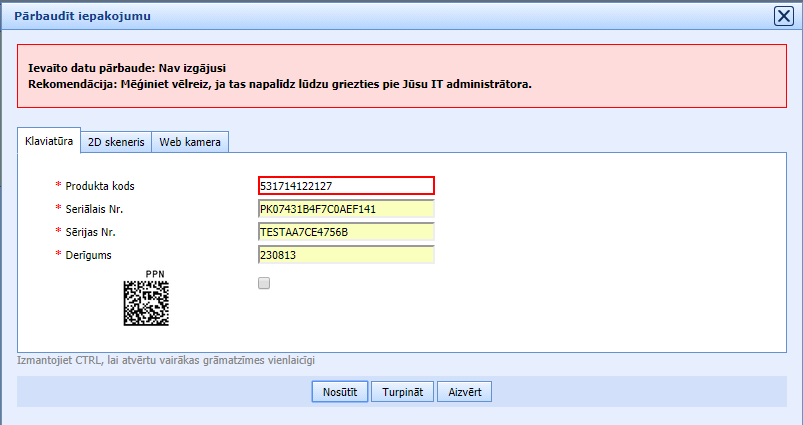Close the Pārbaudīt iepakojumu dialog with X

(x=785, y=16)
